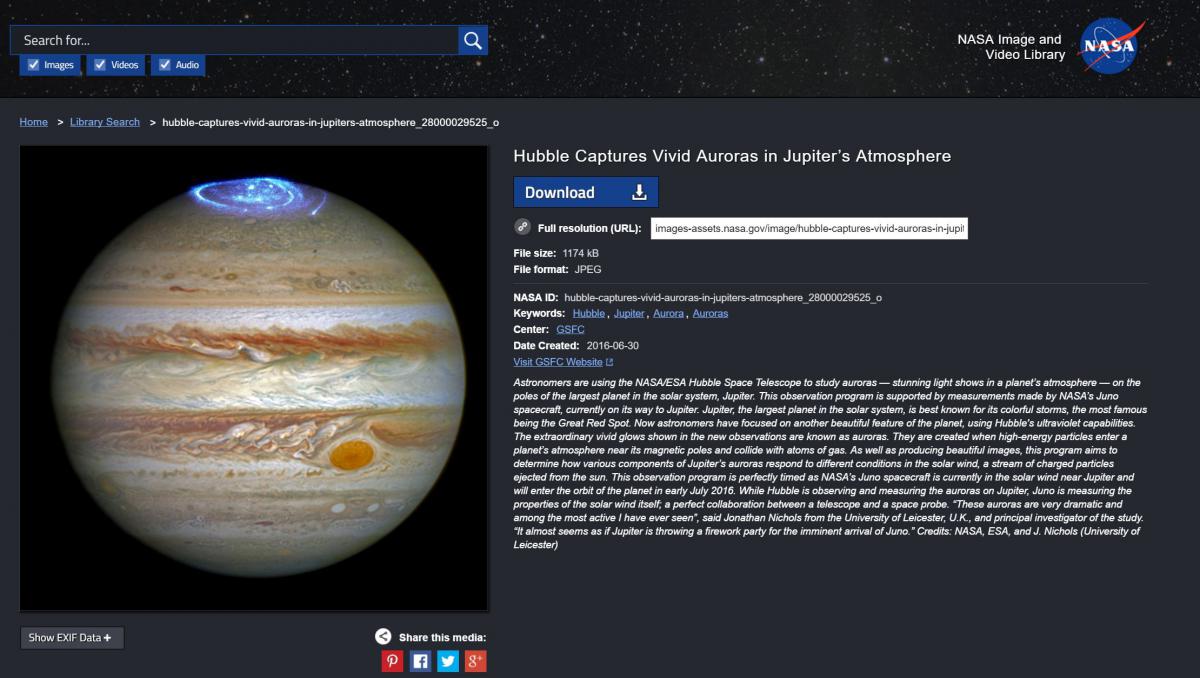Image resolution: width=1200 pixels, height=678 pixels.
Task: Open the NASA logo homepage
Action: 1111,46
